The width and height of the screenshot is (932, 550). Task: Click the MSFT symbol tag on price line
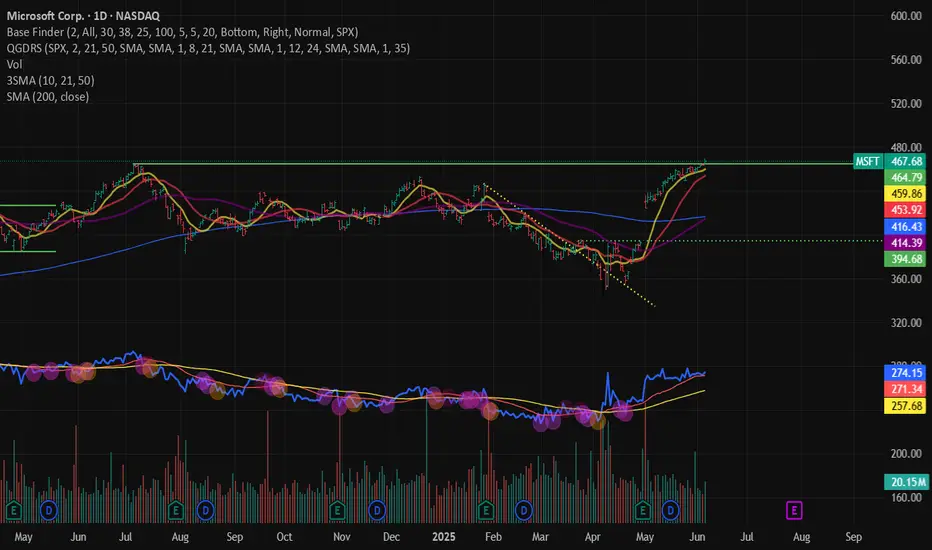tap(867, 161)
